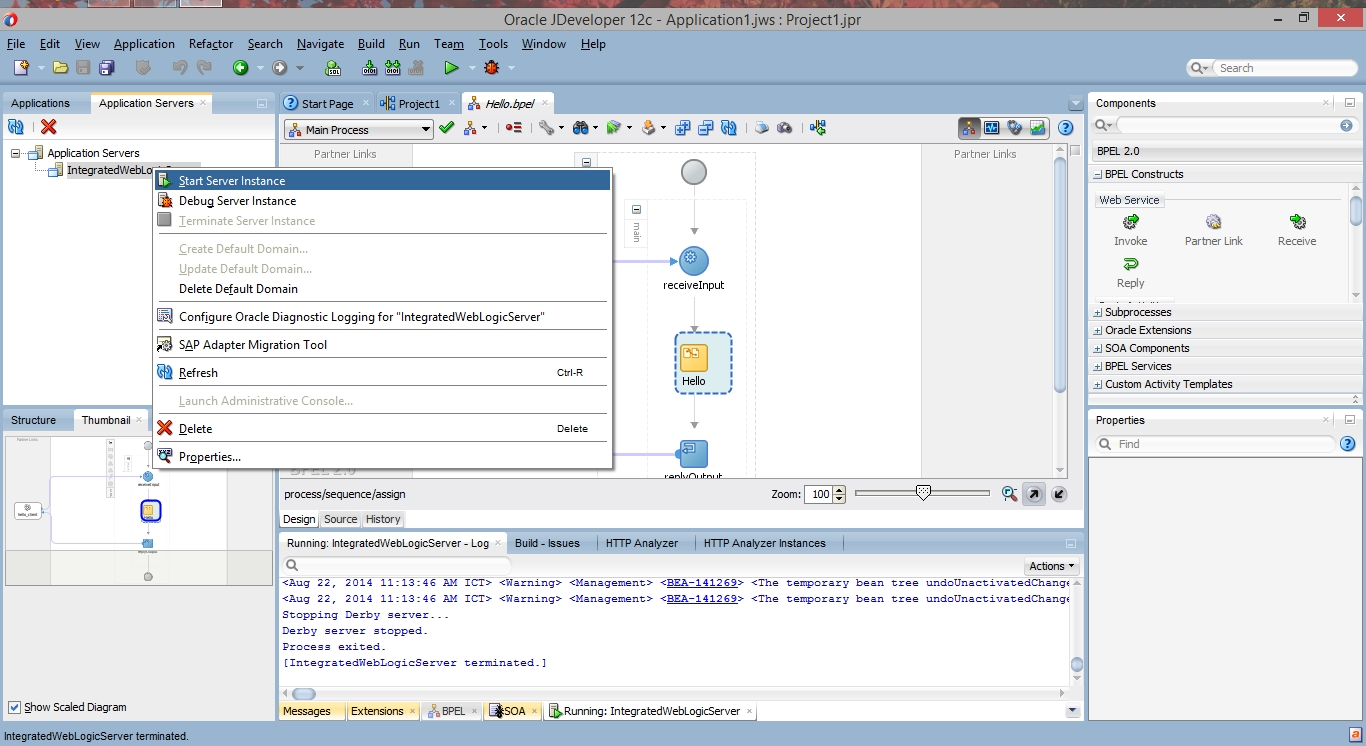
Task: Click the Save All icon
Action: (106, 68)
